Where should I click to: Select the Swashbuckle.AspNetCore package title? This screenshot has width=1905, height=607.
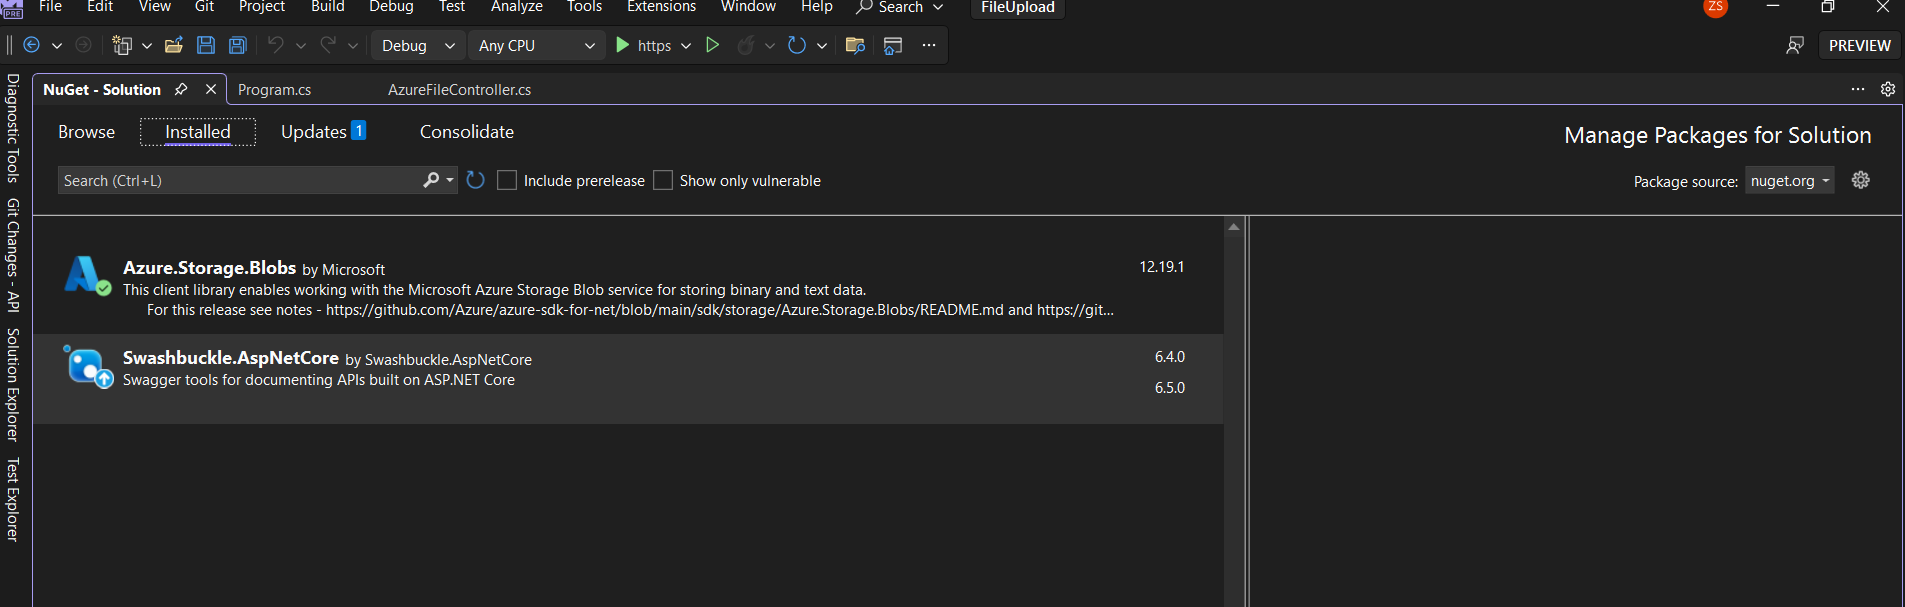pos(231,357)
